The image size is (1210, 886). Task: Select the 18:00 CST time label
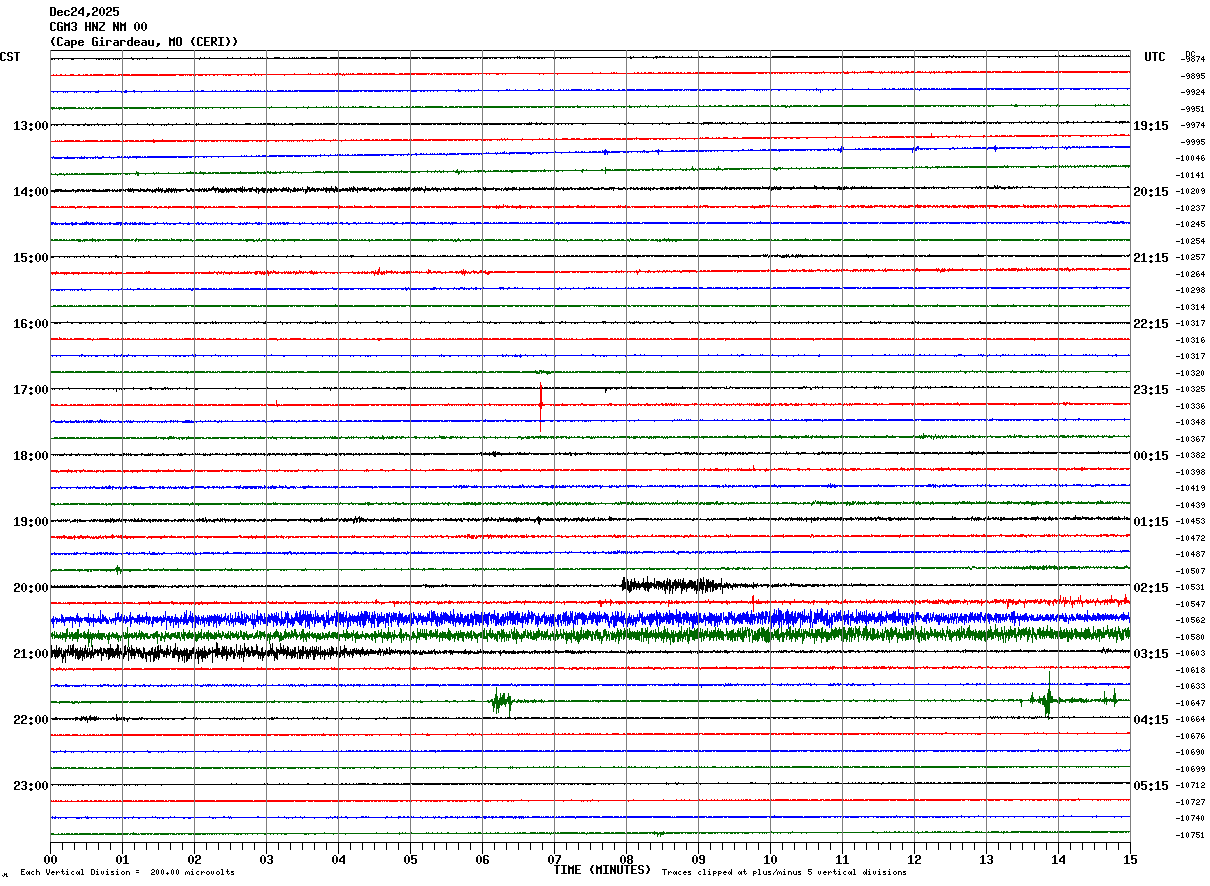[x=31, y=456]
